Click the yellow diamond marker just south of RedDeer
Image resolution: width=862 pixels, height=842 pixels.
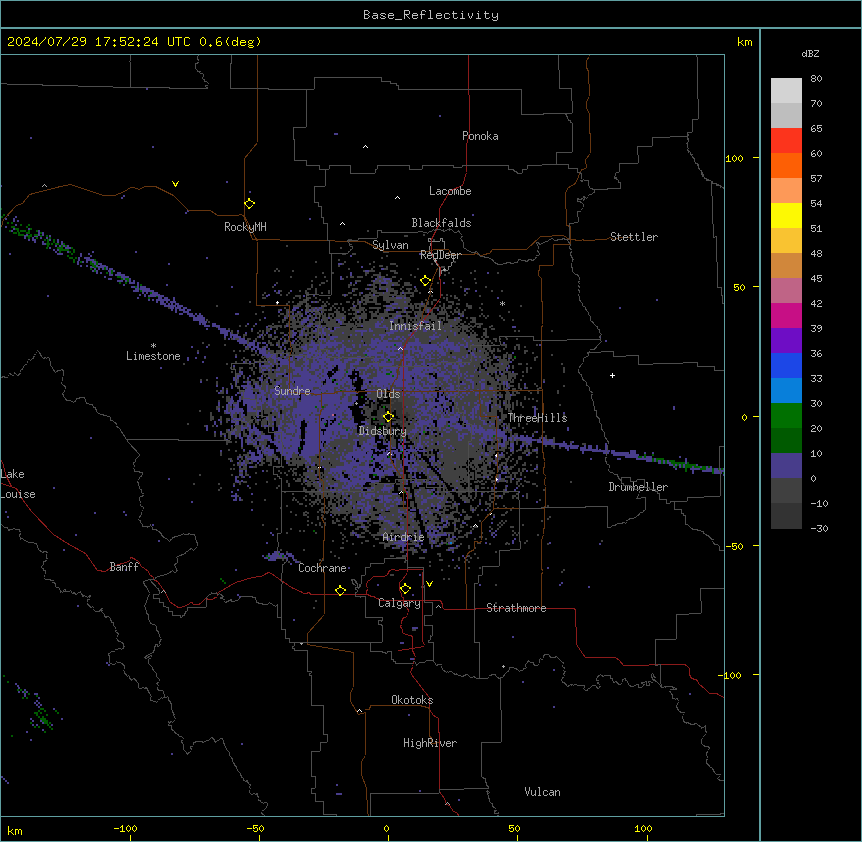coord(426,281)
